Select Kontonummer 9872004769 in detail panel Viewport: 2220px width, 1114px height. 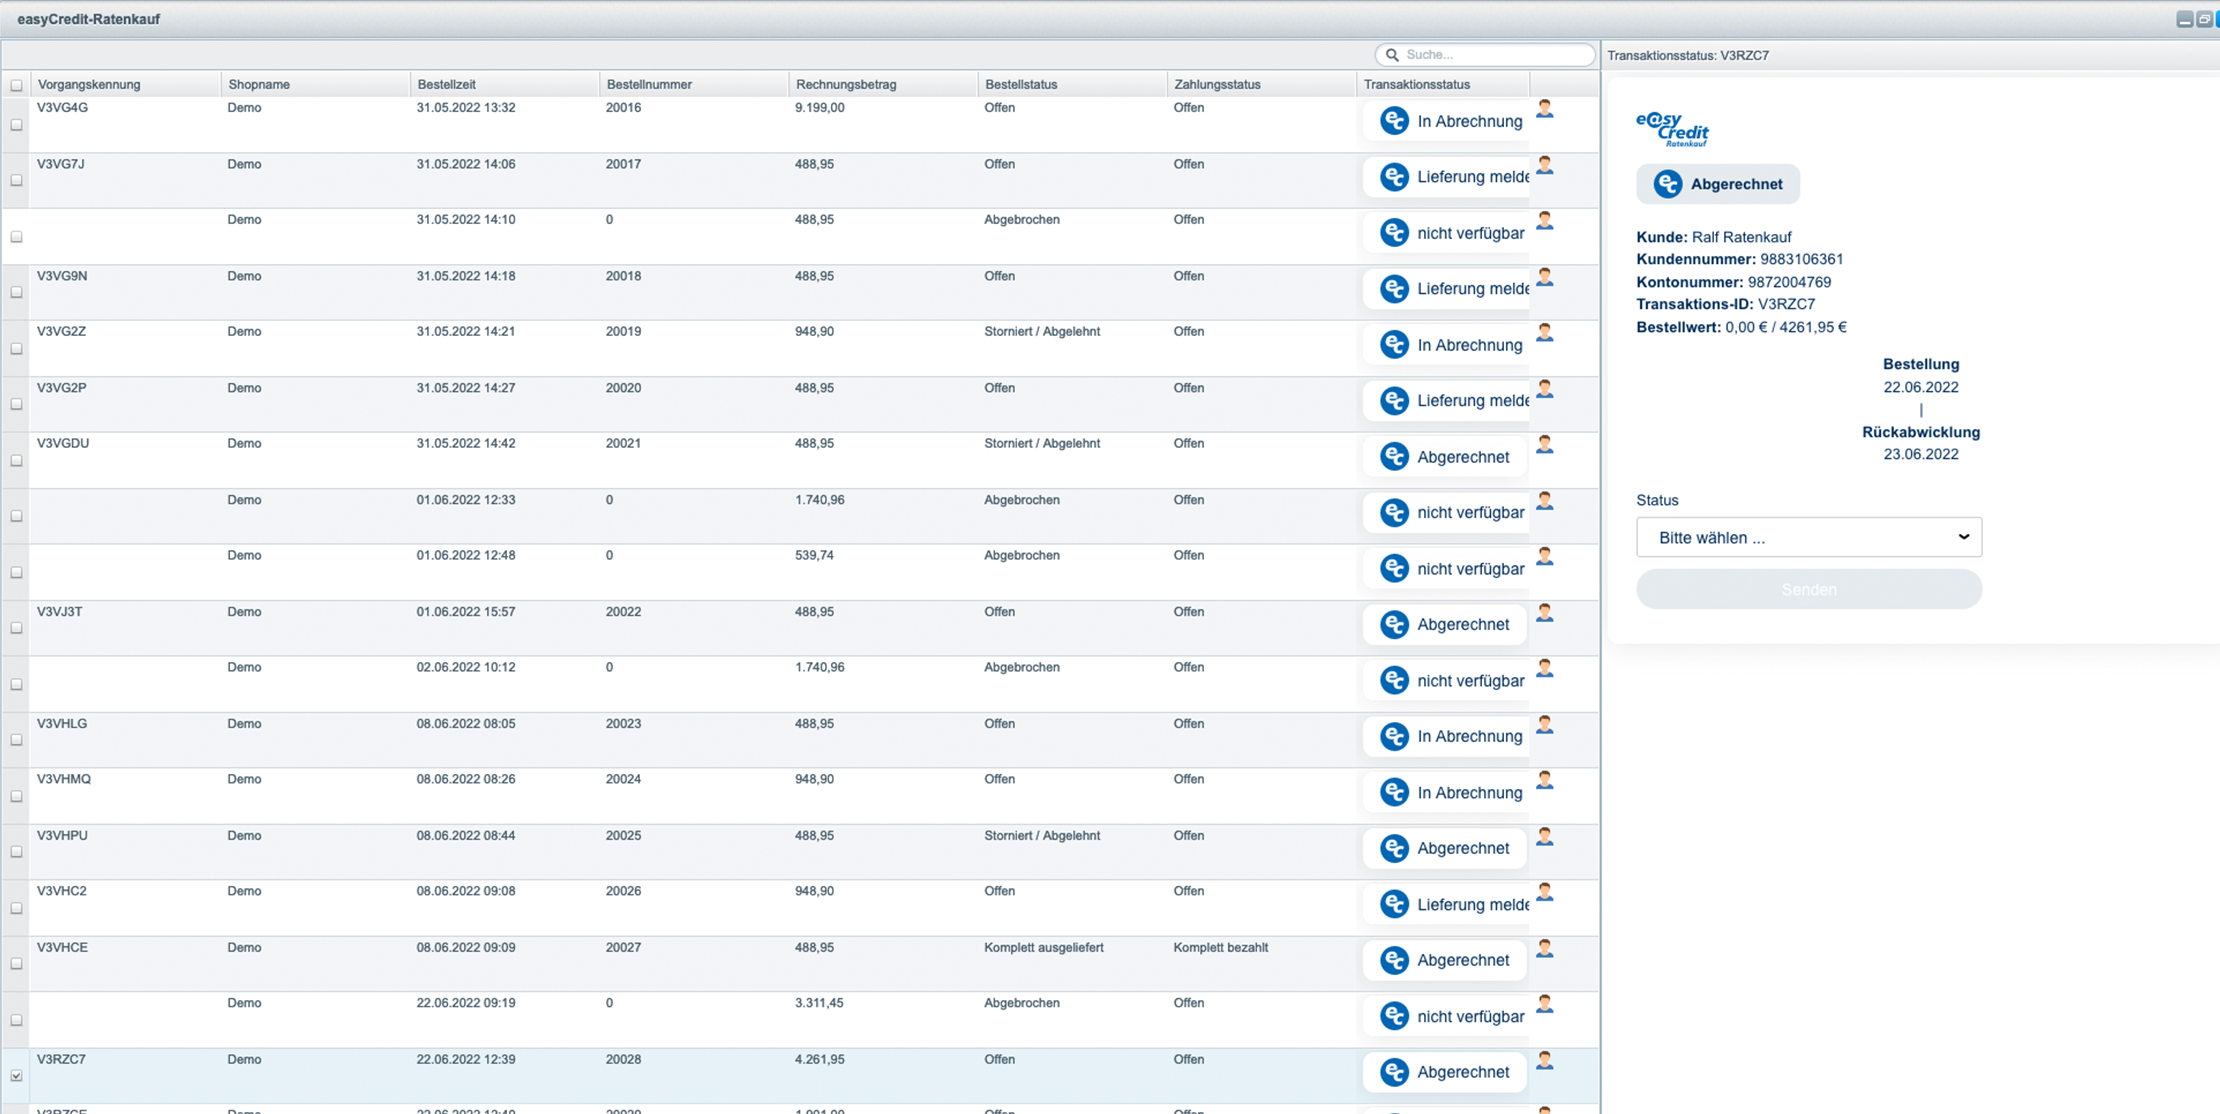[x=1789, y=282]
